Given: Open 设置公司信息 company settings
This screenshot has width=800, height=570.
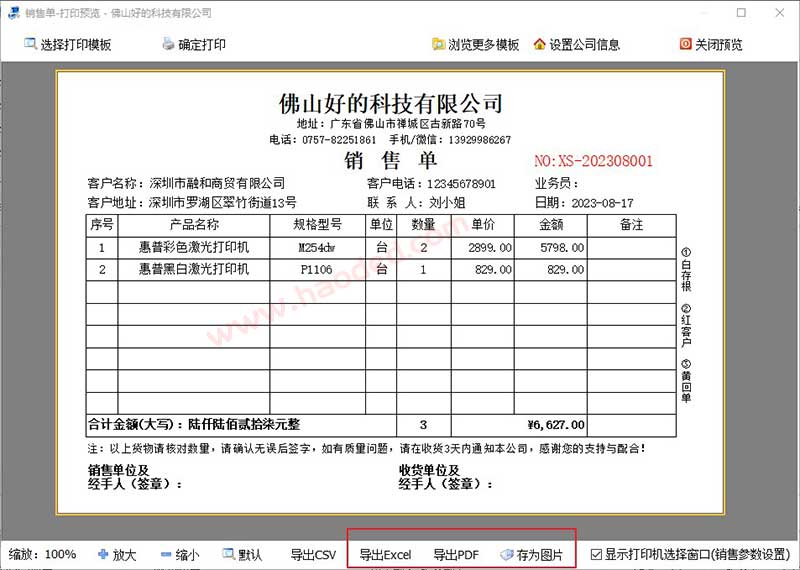Looking at the screenshot, I should 577,44.
